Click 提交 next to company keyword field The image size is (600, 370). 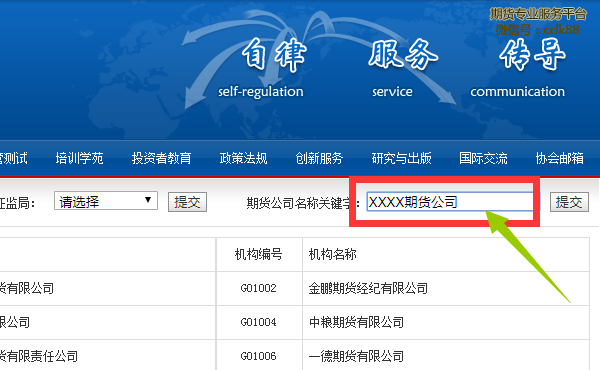click(x=569, y=202)
